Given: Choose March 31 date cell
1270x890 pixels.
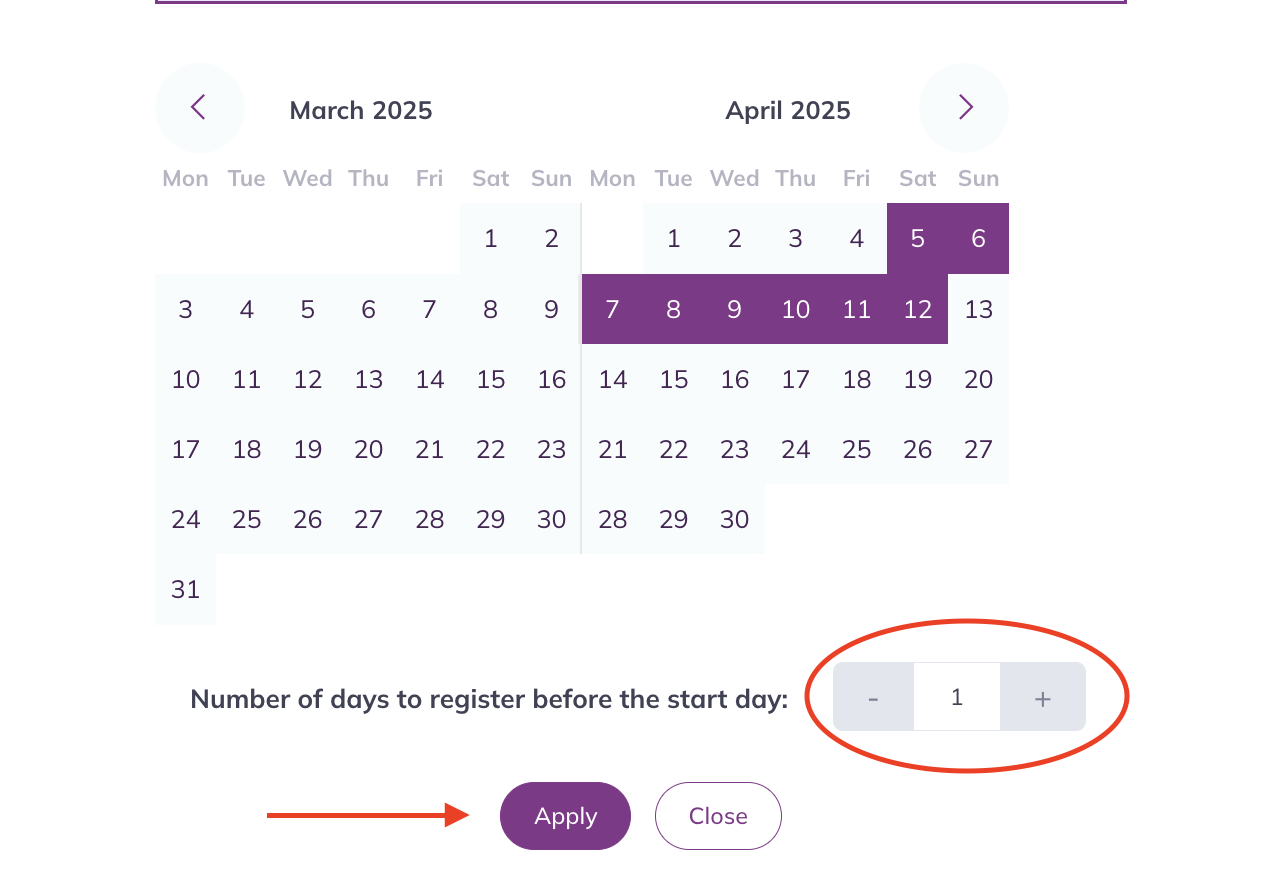Looking at the screenshot, I should click(x=186, y=589).
